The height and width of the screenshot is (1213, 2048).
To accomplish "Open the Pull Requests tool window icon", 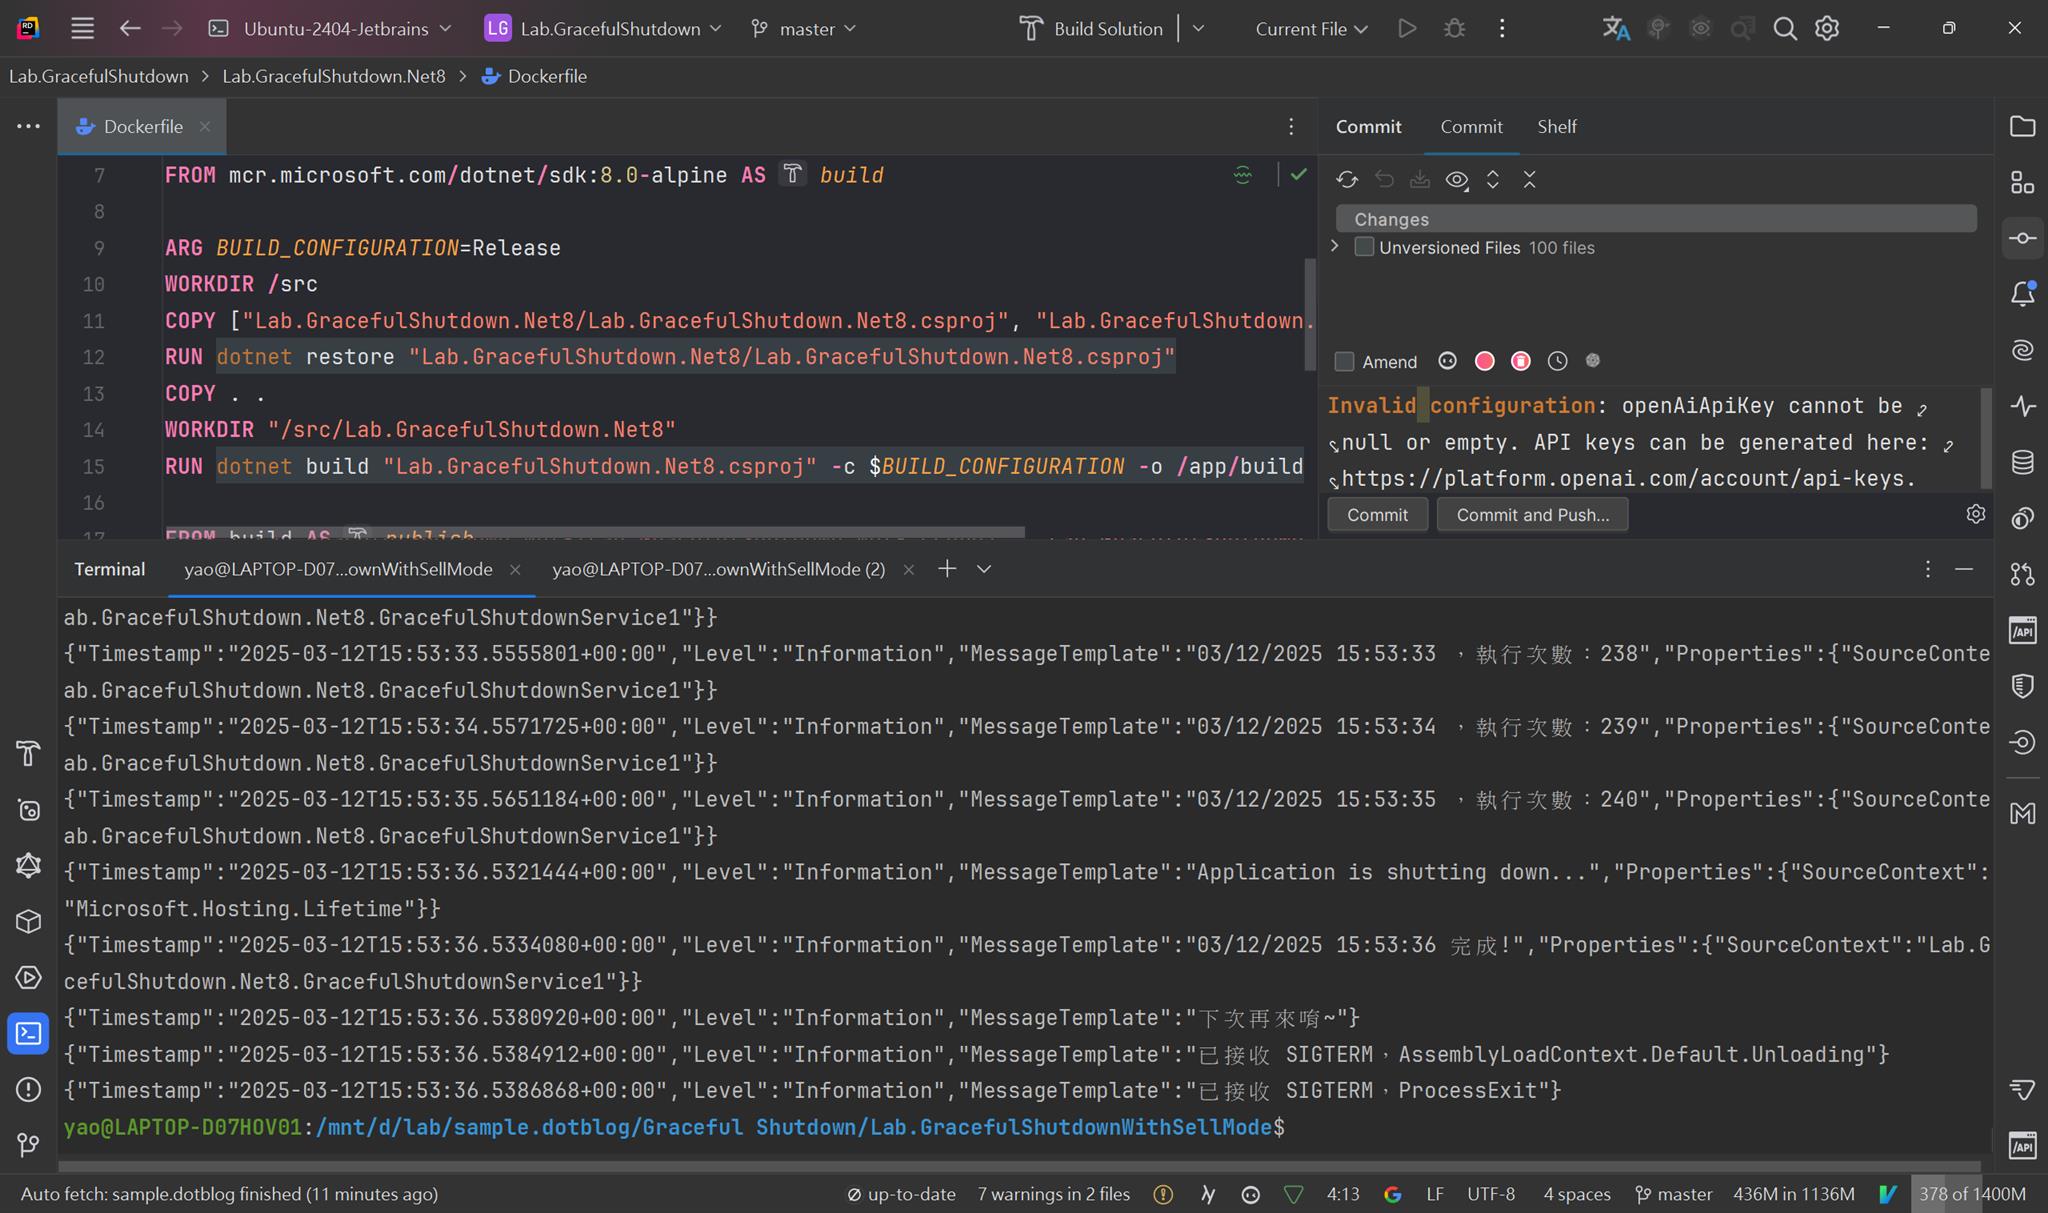I will coord(2022,574).
